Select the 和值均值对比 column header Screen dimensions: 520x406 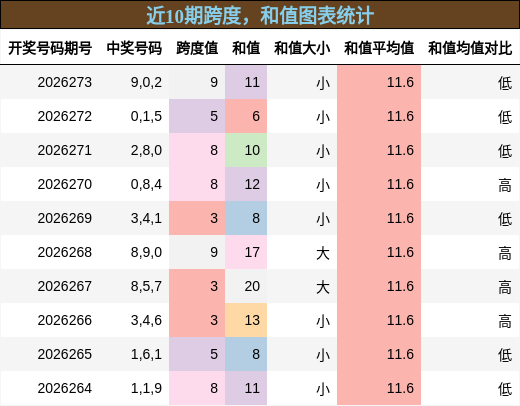point(470,48)
